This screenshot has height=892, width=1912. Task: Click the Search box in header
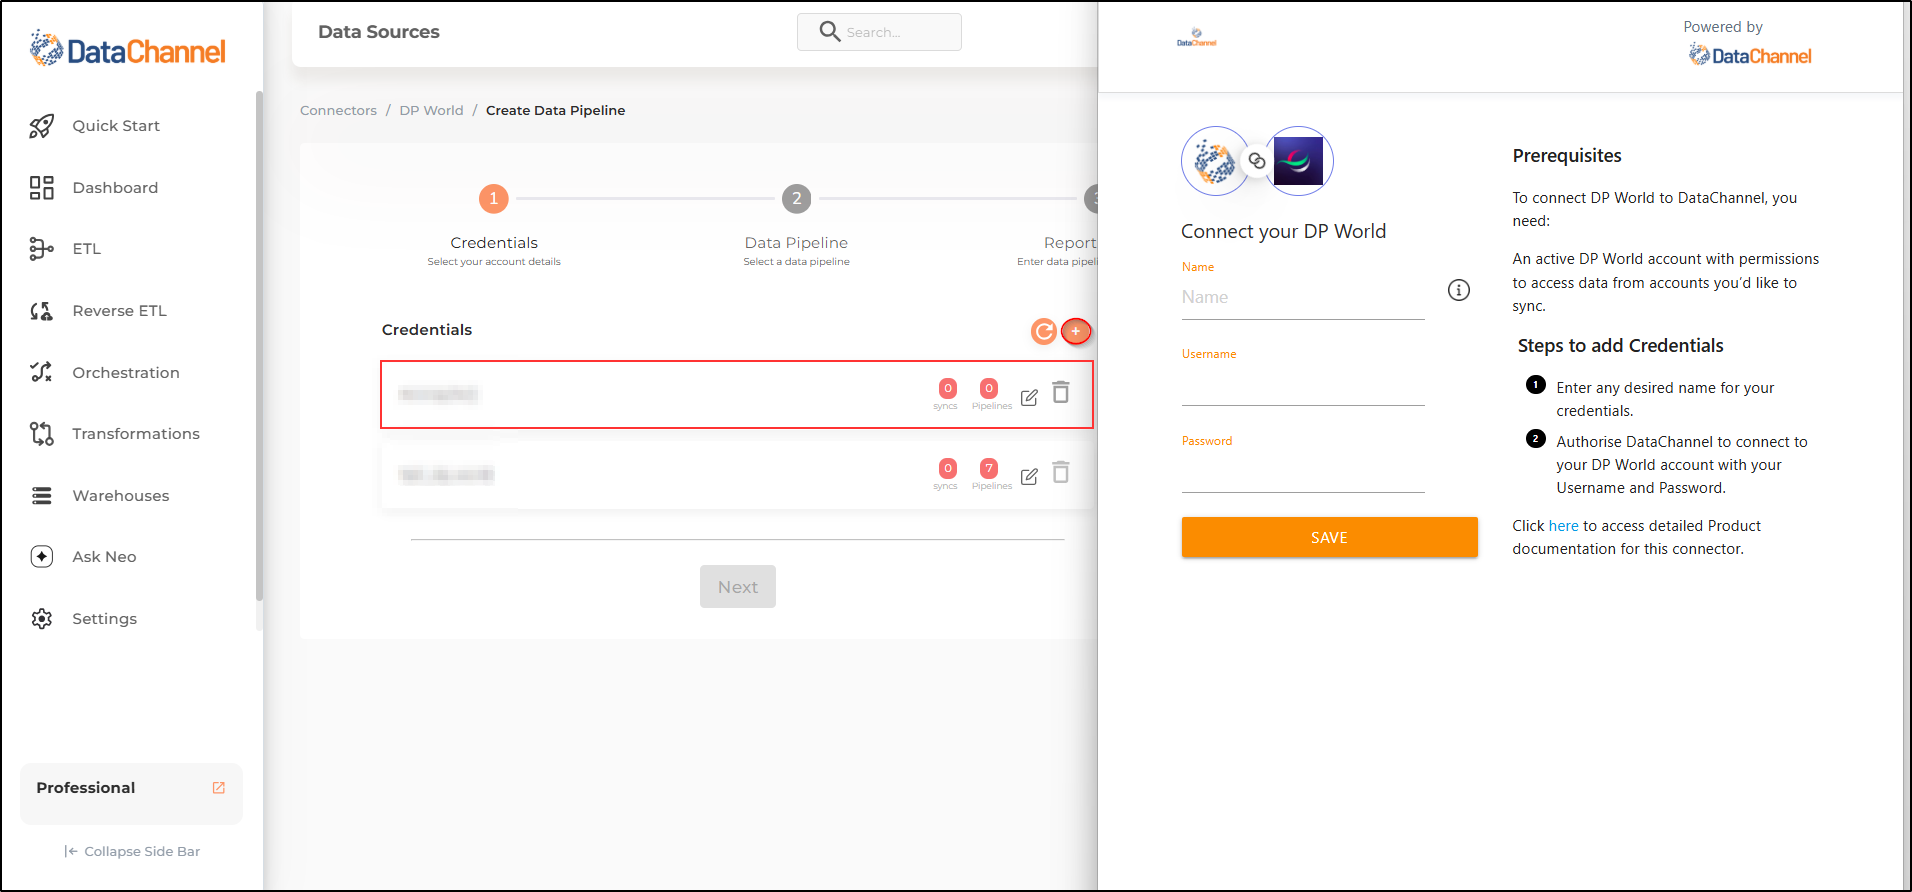[x=879, y=32]
